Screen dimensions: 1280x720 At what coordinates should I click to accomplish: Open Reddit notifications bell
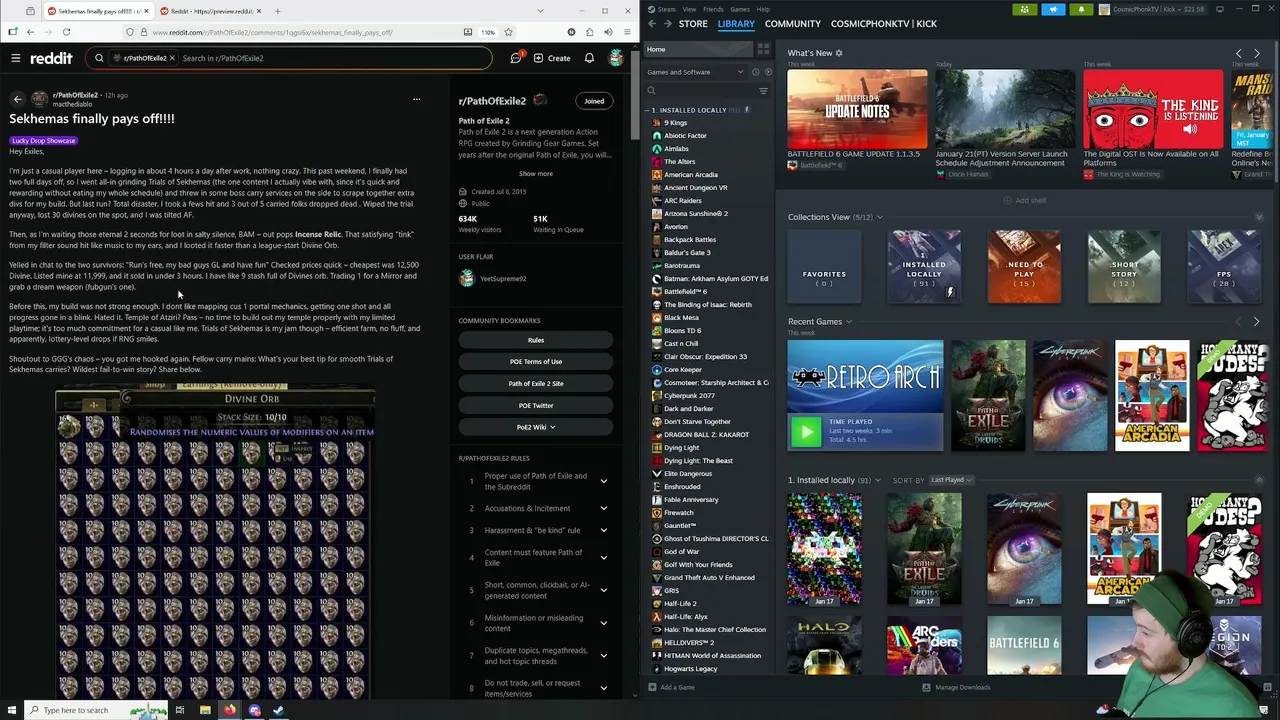(x=589, y=58)
